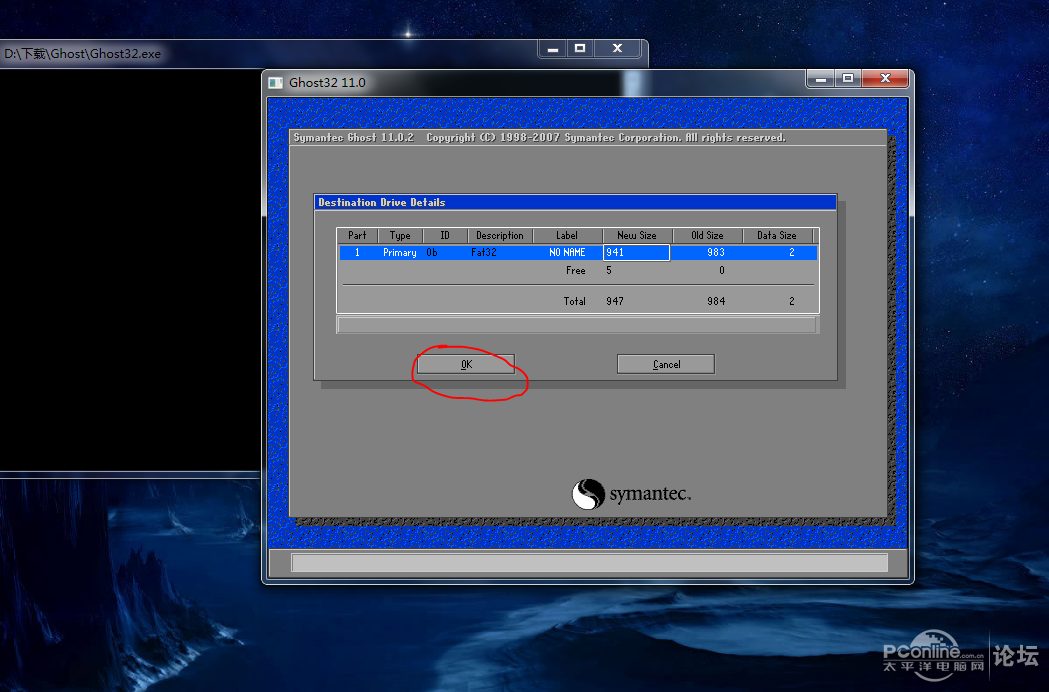Click the Ghost32 11.0 window title icon

276,83
